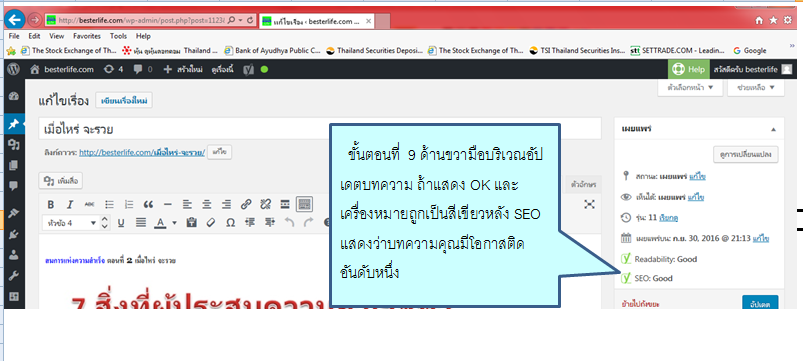Toggle italic formatting in the editor
Image resolution: width=803 pixels, height=361 pixels.
point(70,204)
